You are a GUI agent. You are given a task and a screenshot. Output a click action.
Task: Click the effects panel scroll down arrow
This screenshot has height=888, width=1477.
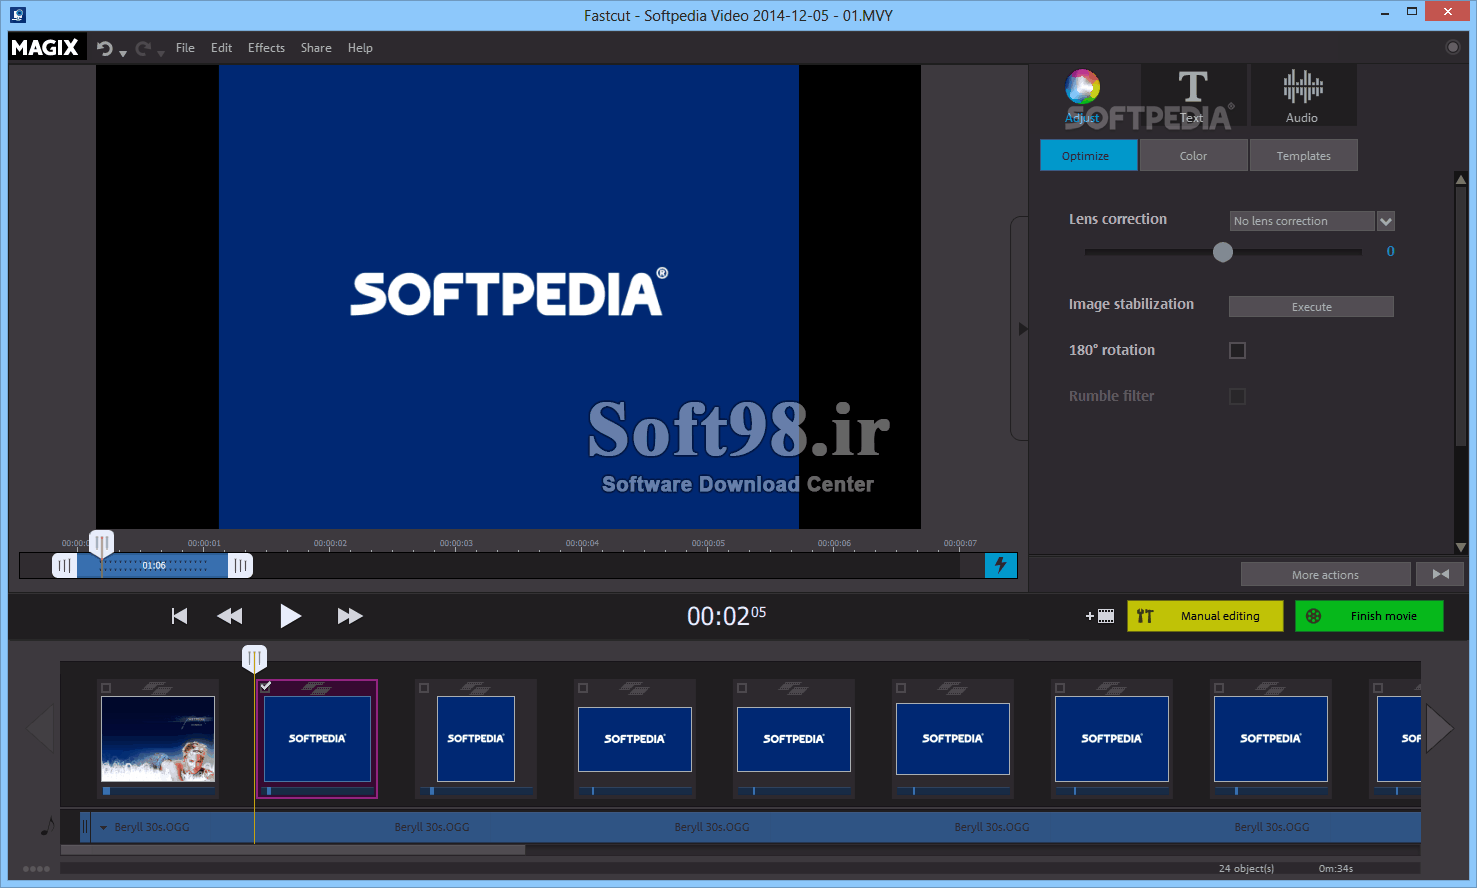(1461, 547)
